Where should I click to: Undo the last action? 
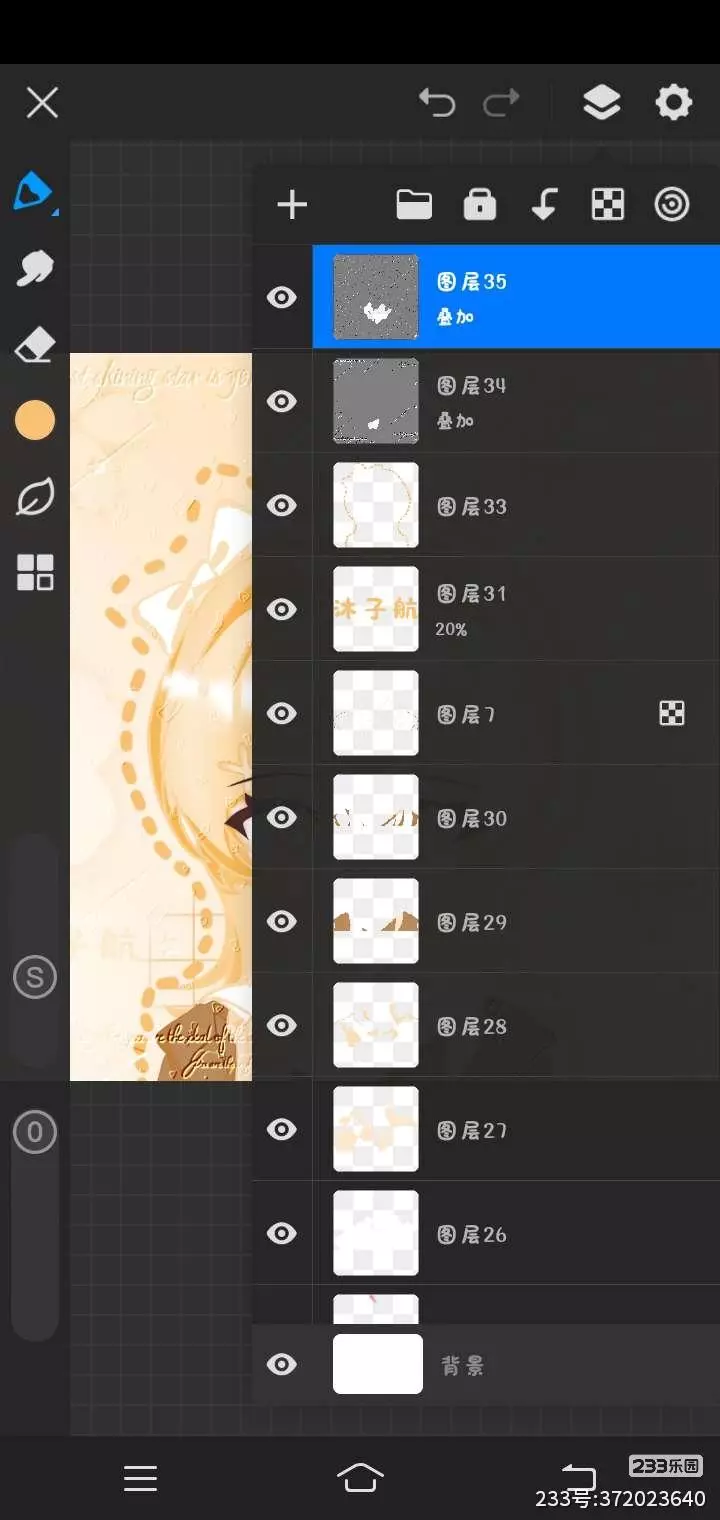(437, 102)
